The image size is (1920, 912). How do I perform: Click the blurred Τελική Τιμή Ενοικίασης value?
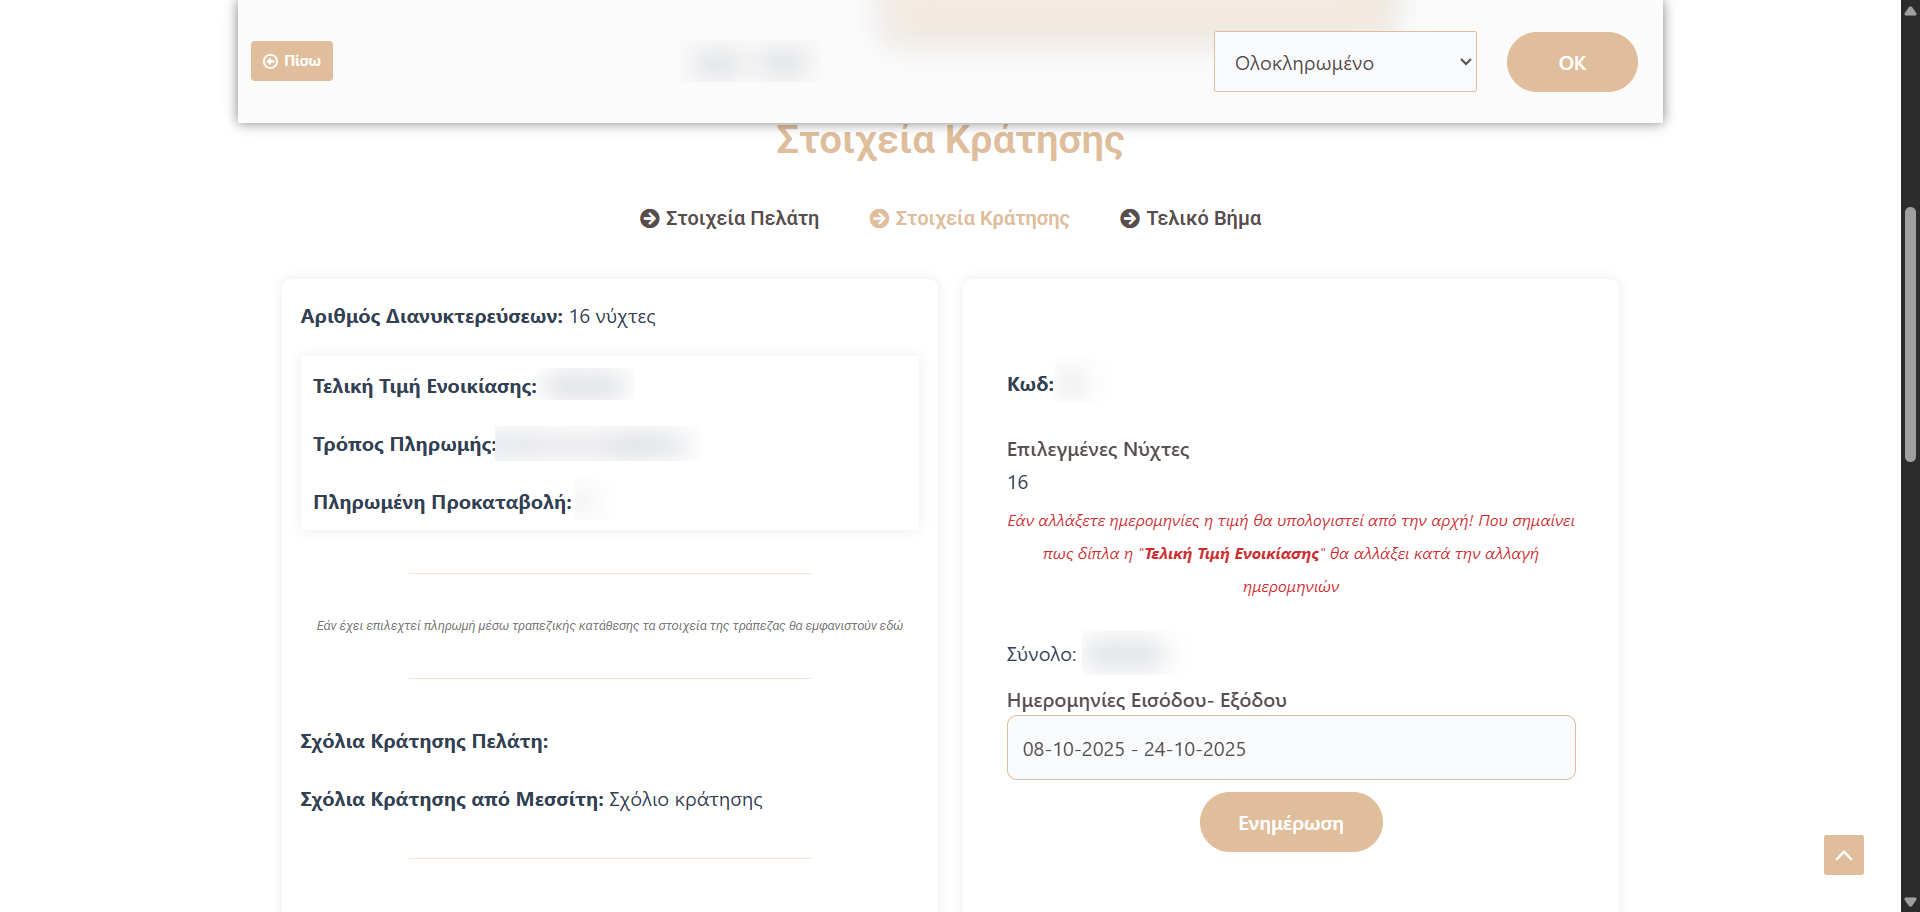588,385
